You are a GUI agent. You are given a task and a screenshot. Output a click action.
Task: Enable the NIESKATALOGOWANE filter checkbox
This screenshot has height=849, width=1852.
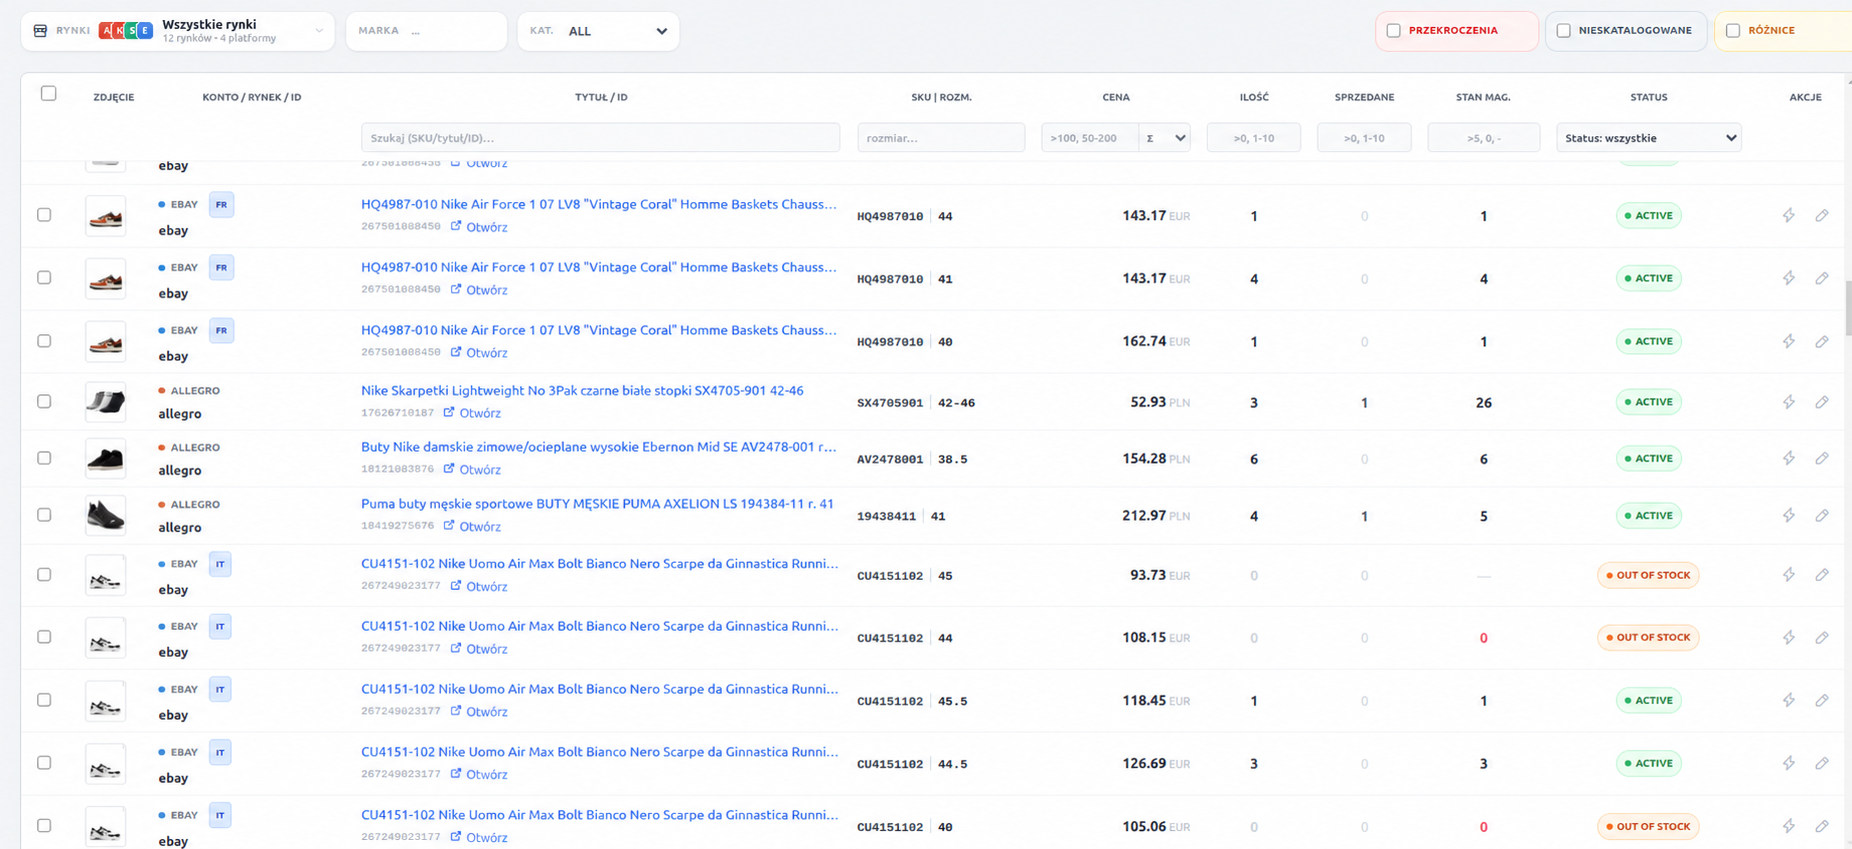(x=1563, y=30)
